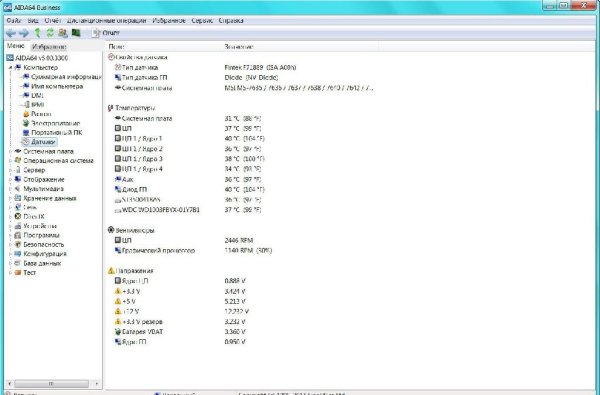Collapse the Компьютер tree node
Image resolution: width=600 pixels, height=395 pixels.
[x=10, y=67]
